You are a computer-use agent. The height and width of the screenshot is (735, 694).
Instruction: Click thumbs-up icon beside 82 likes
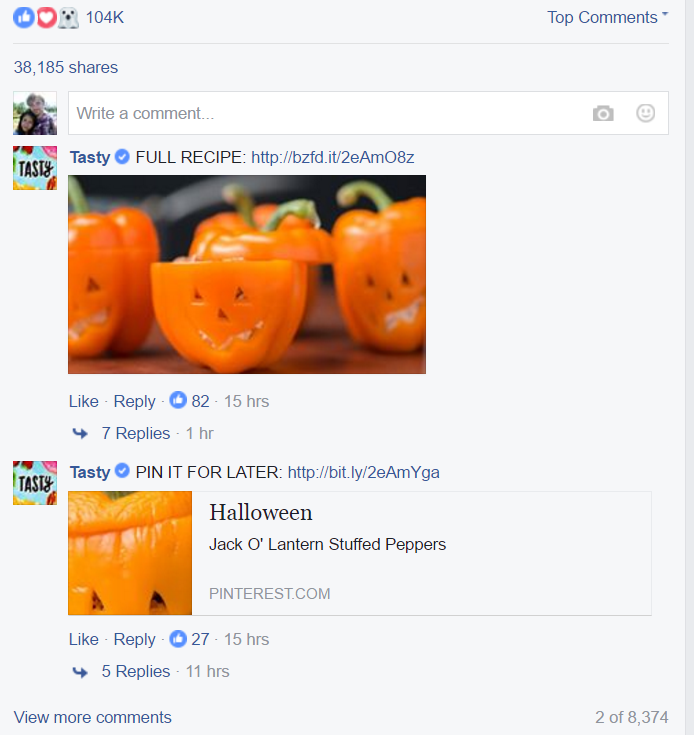pyautogui.click(x=178, y=400)
